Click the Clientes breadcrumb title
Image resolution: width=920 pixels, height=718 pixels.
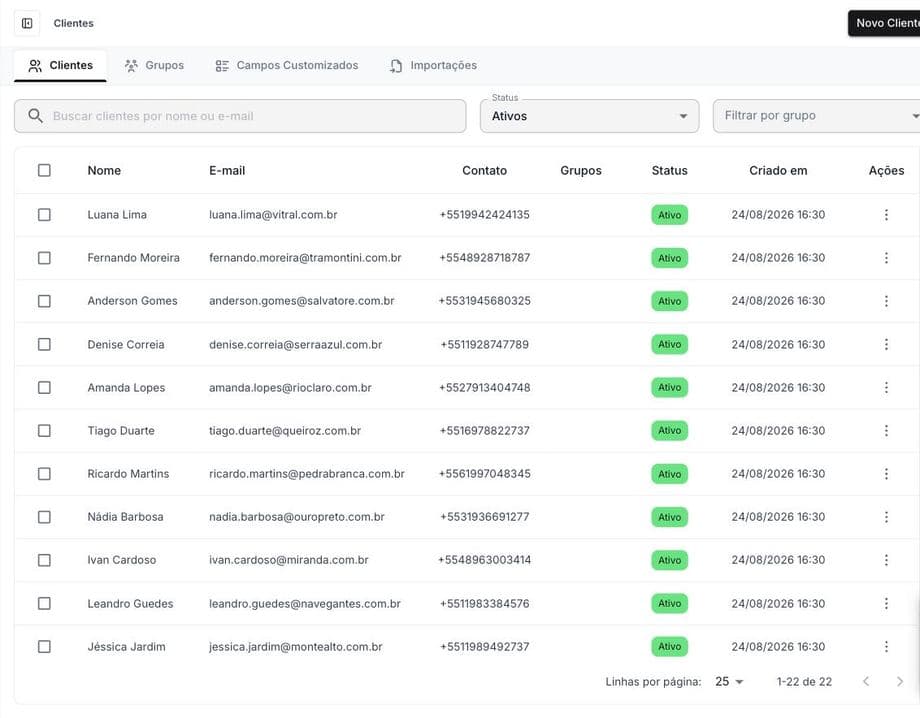[73, 23]
